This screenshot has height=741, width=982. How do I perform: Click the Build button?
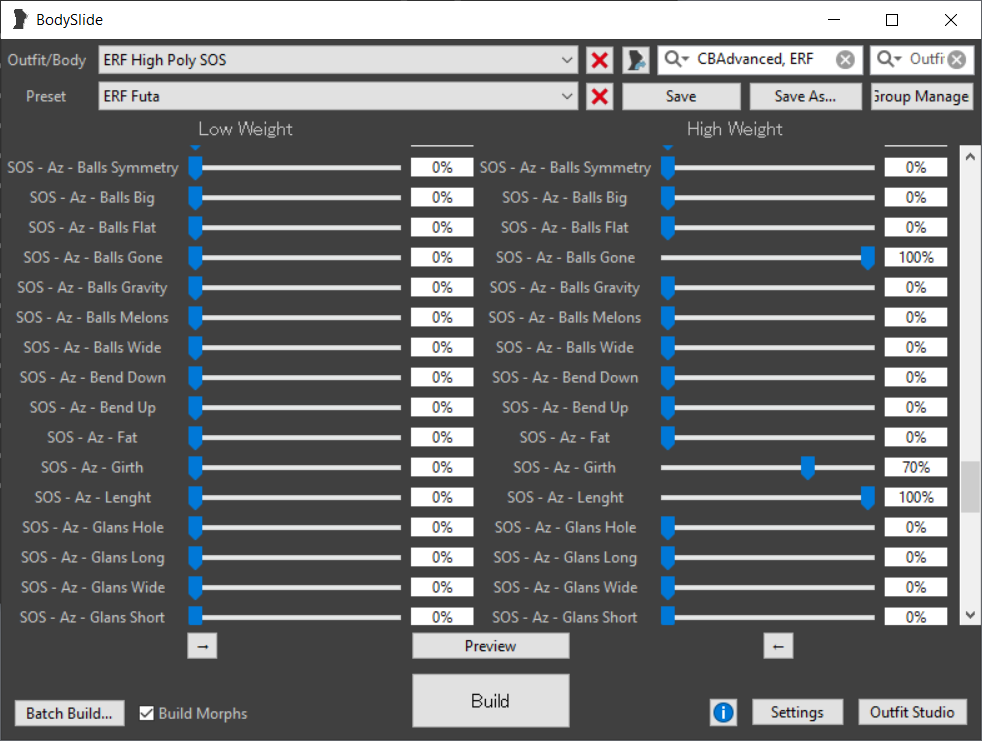point(490,701)
